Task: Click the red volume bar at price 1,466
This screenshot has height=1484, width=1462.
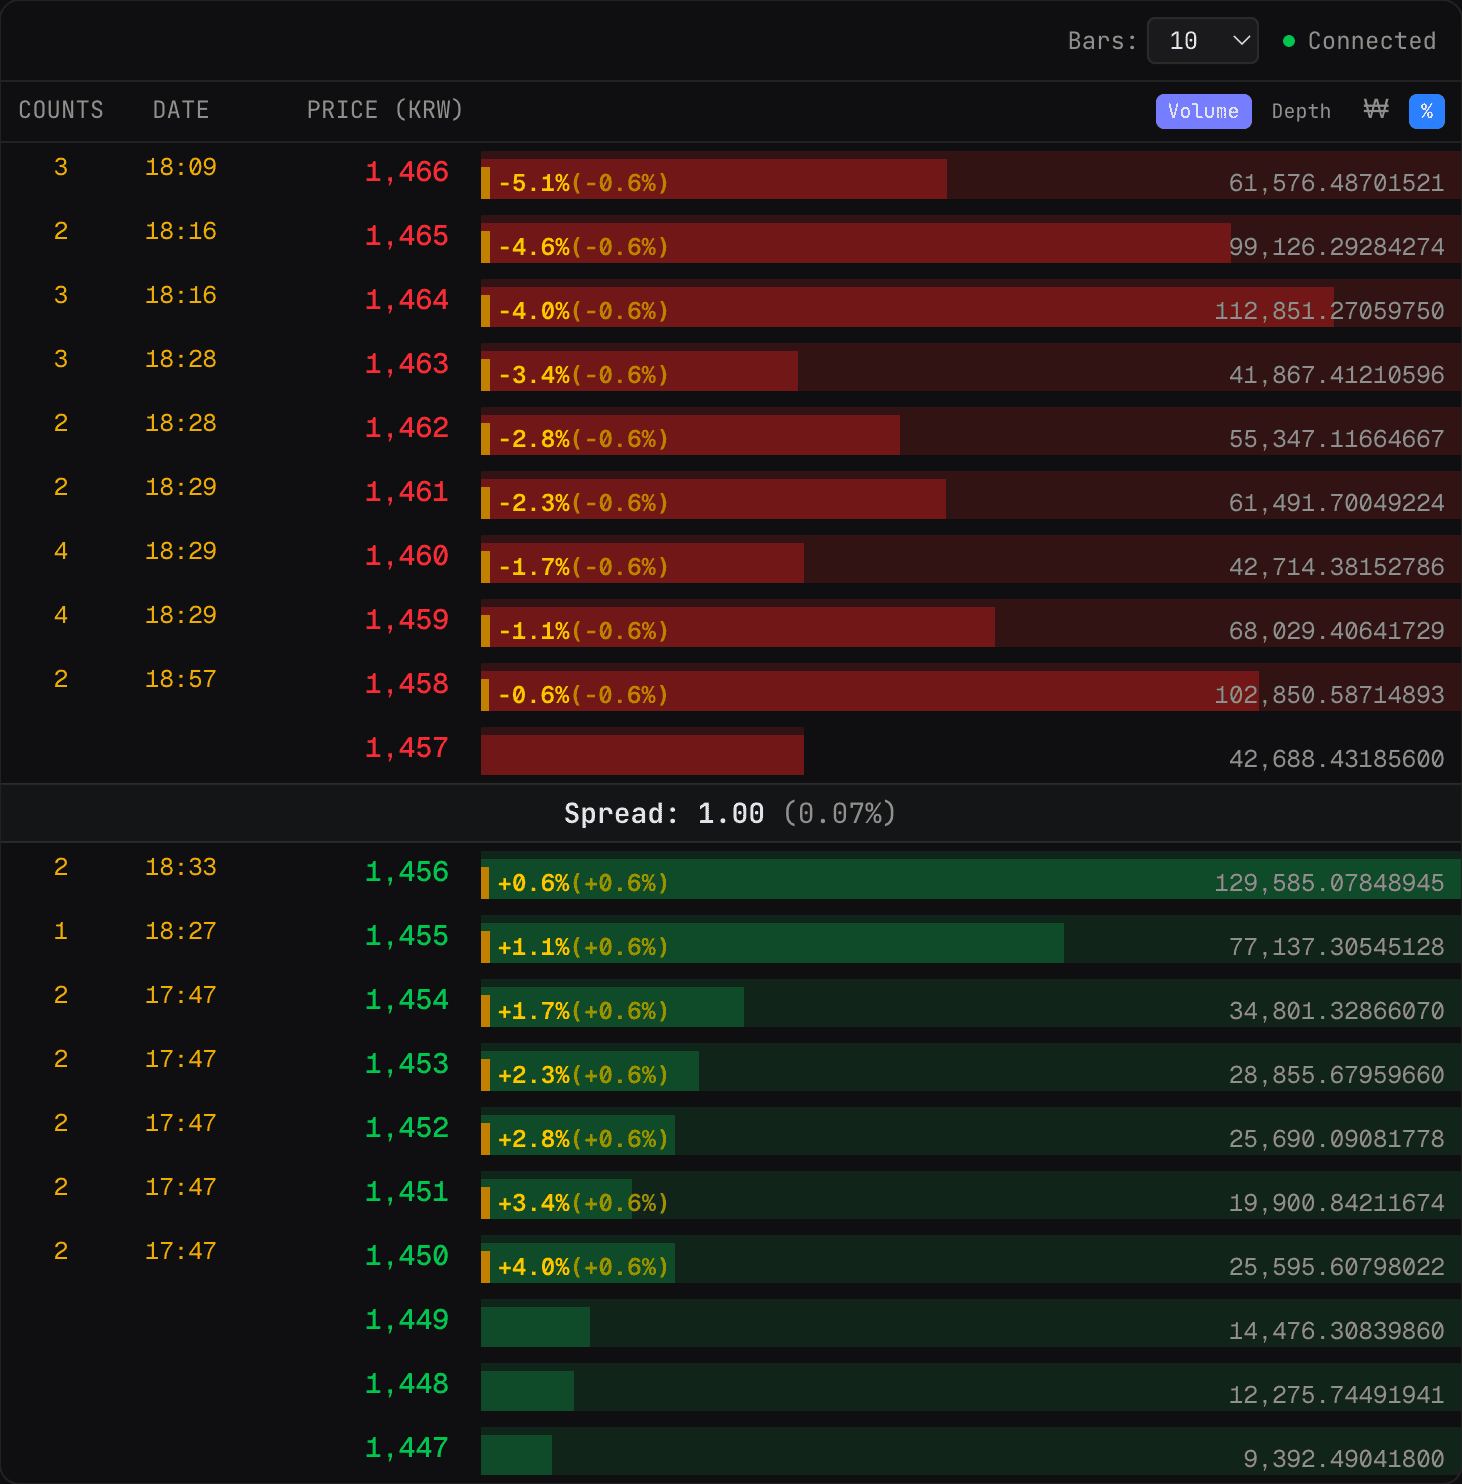Action: 713,179
